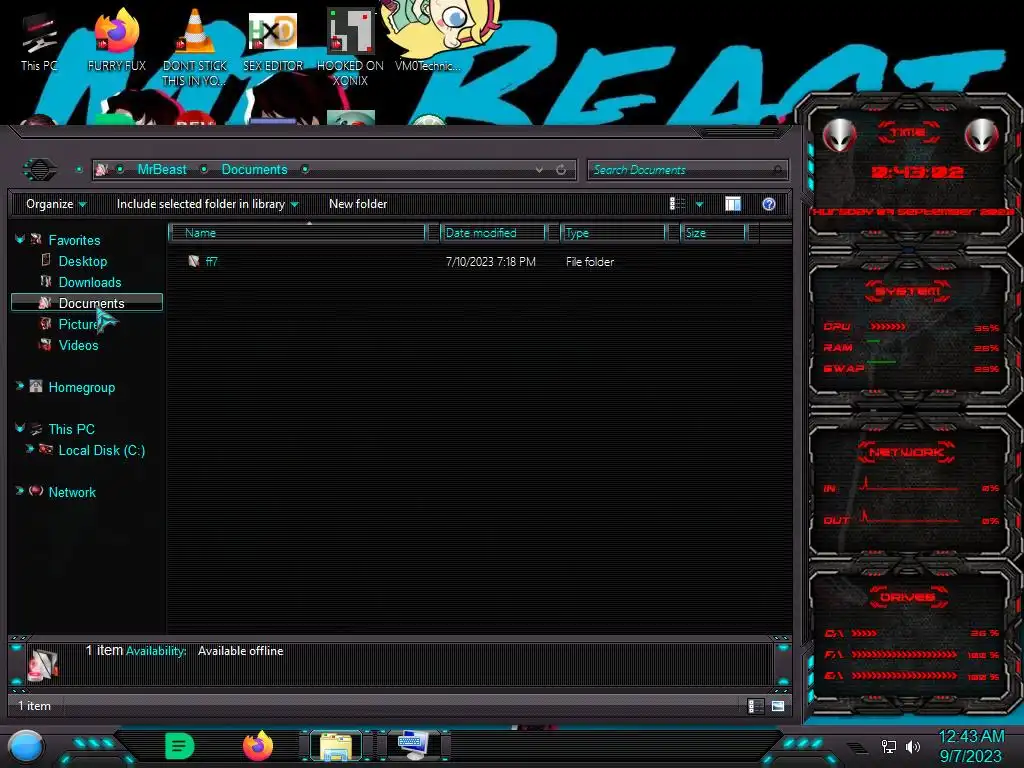Switch to large icons view in status bar
Viewport: 1024px width, 768px height.
tap(778, 706)
